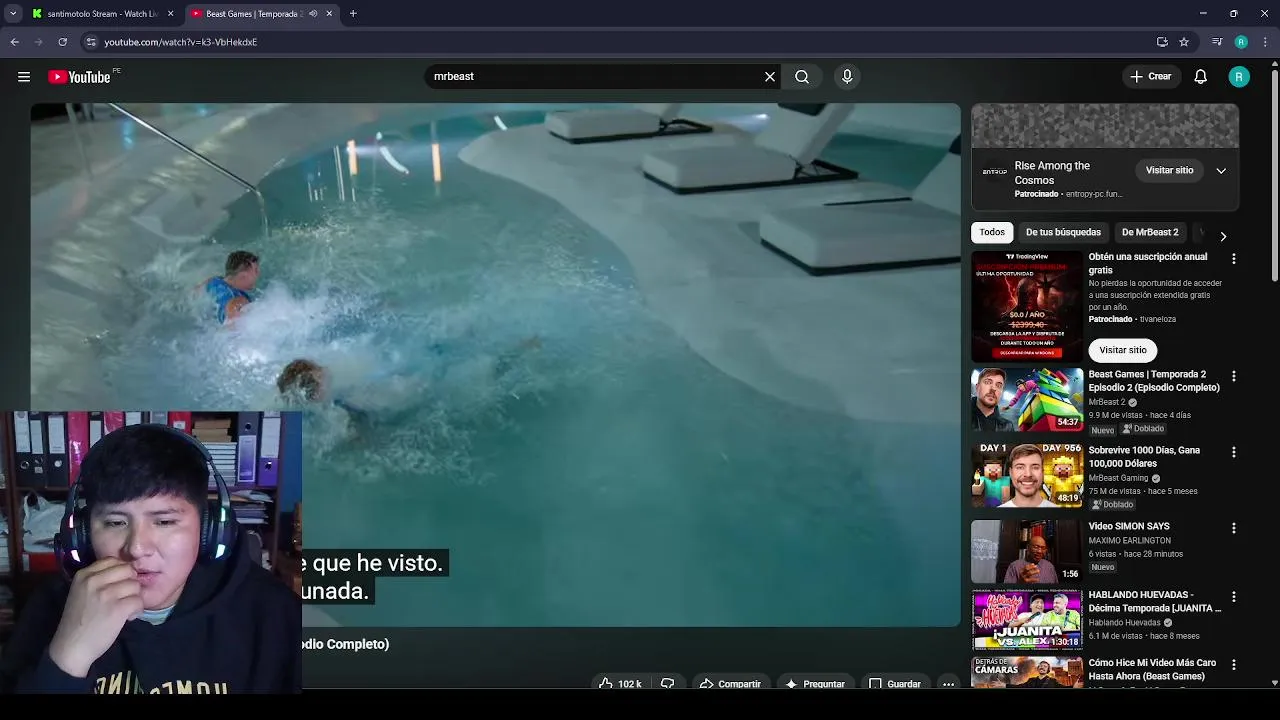The image size is (1280, 720).
Task: Save the video with Guardar
Action: [x=895, y=684]
